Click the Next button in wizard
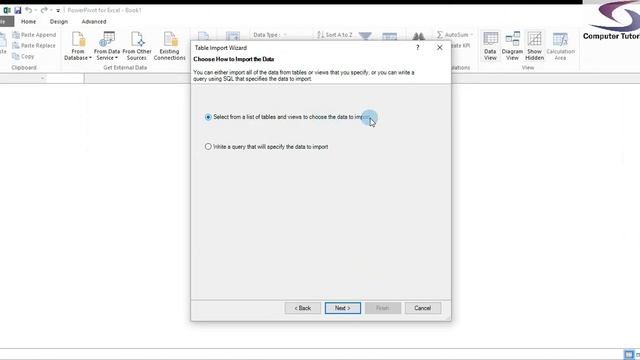The width and height of the screenshot is (640, 360). [343, 308]
